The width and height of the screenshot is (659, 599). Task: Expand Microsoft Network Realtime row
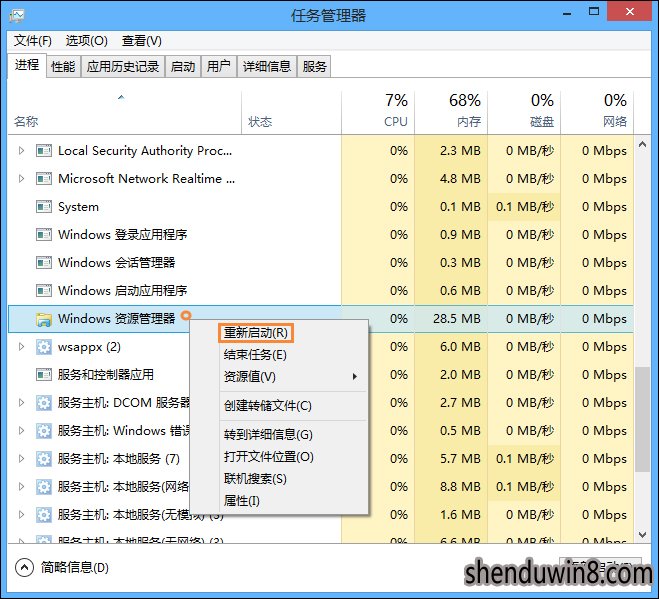pos(21,179)
